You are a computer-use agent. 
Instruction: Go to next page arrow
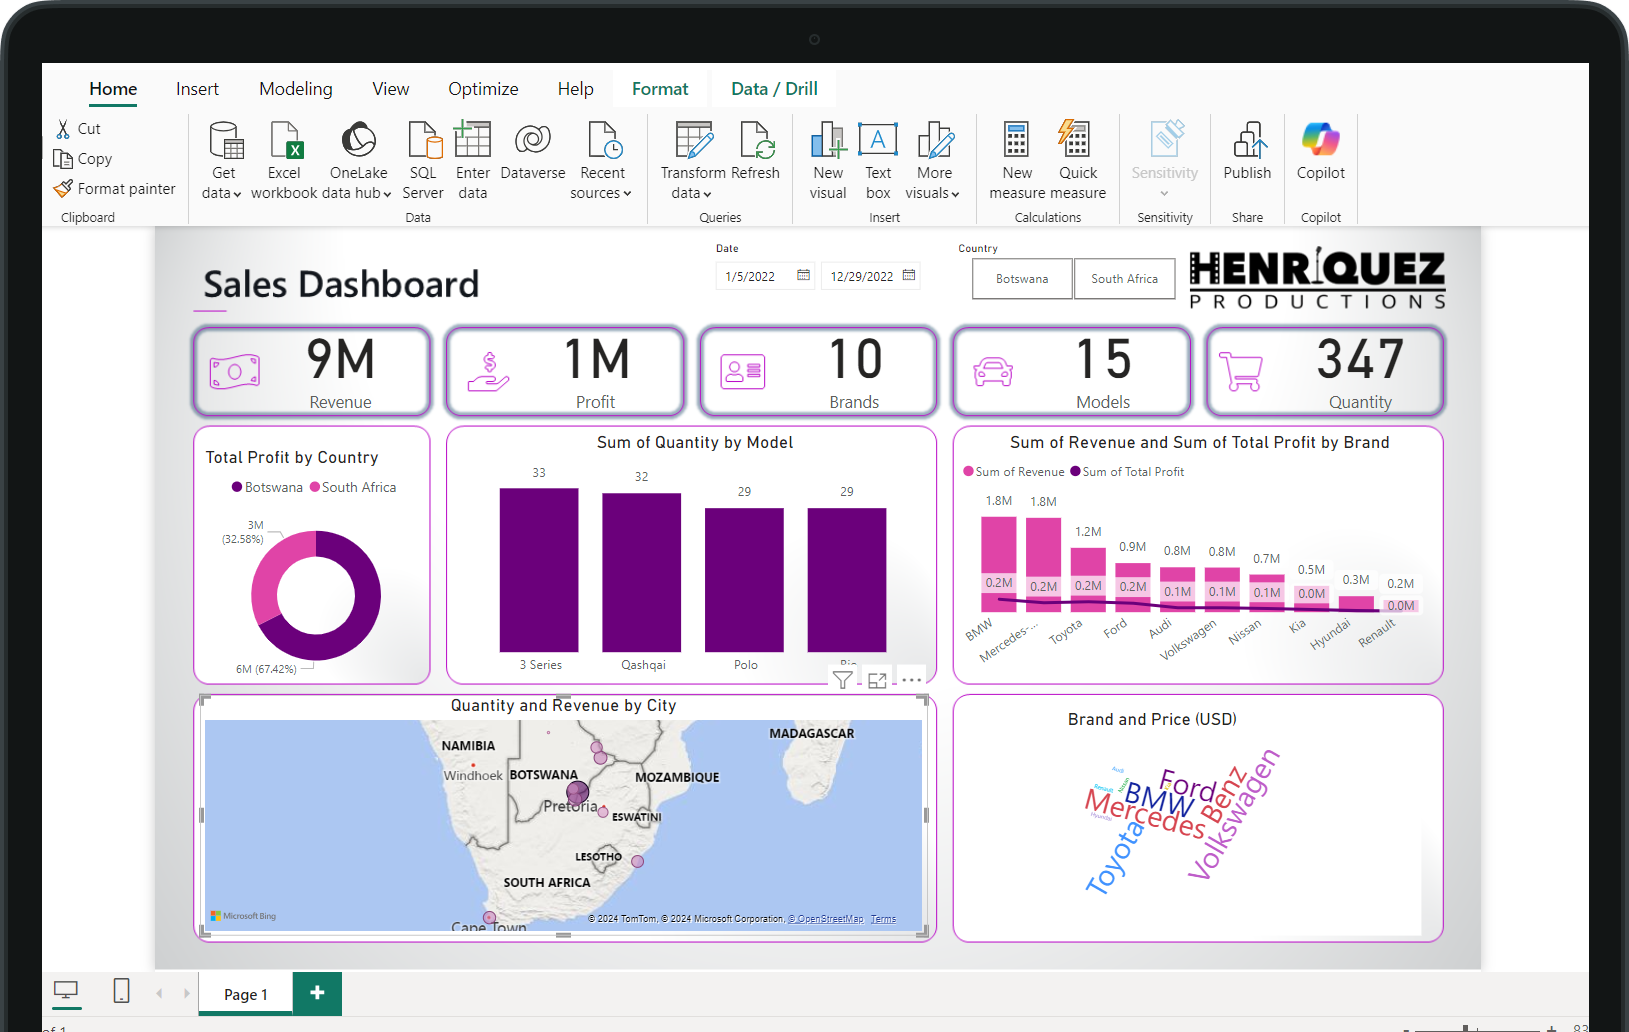(x=186, y=993)
